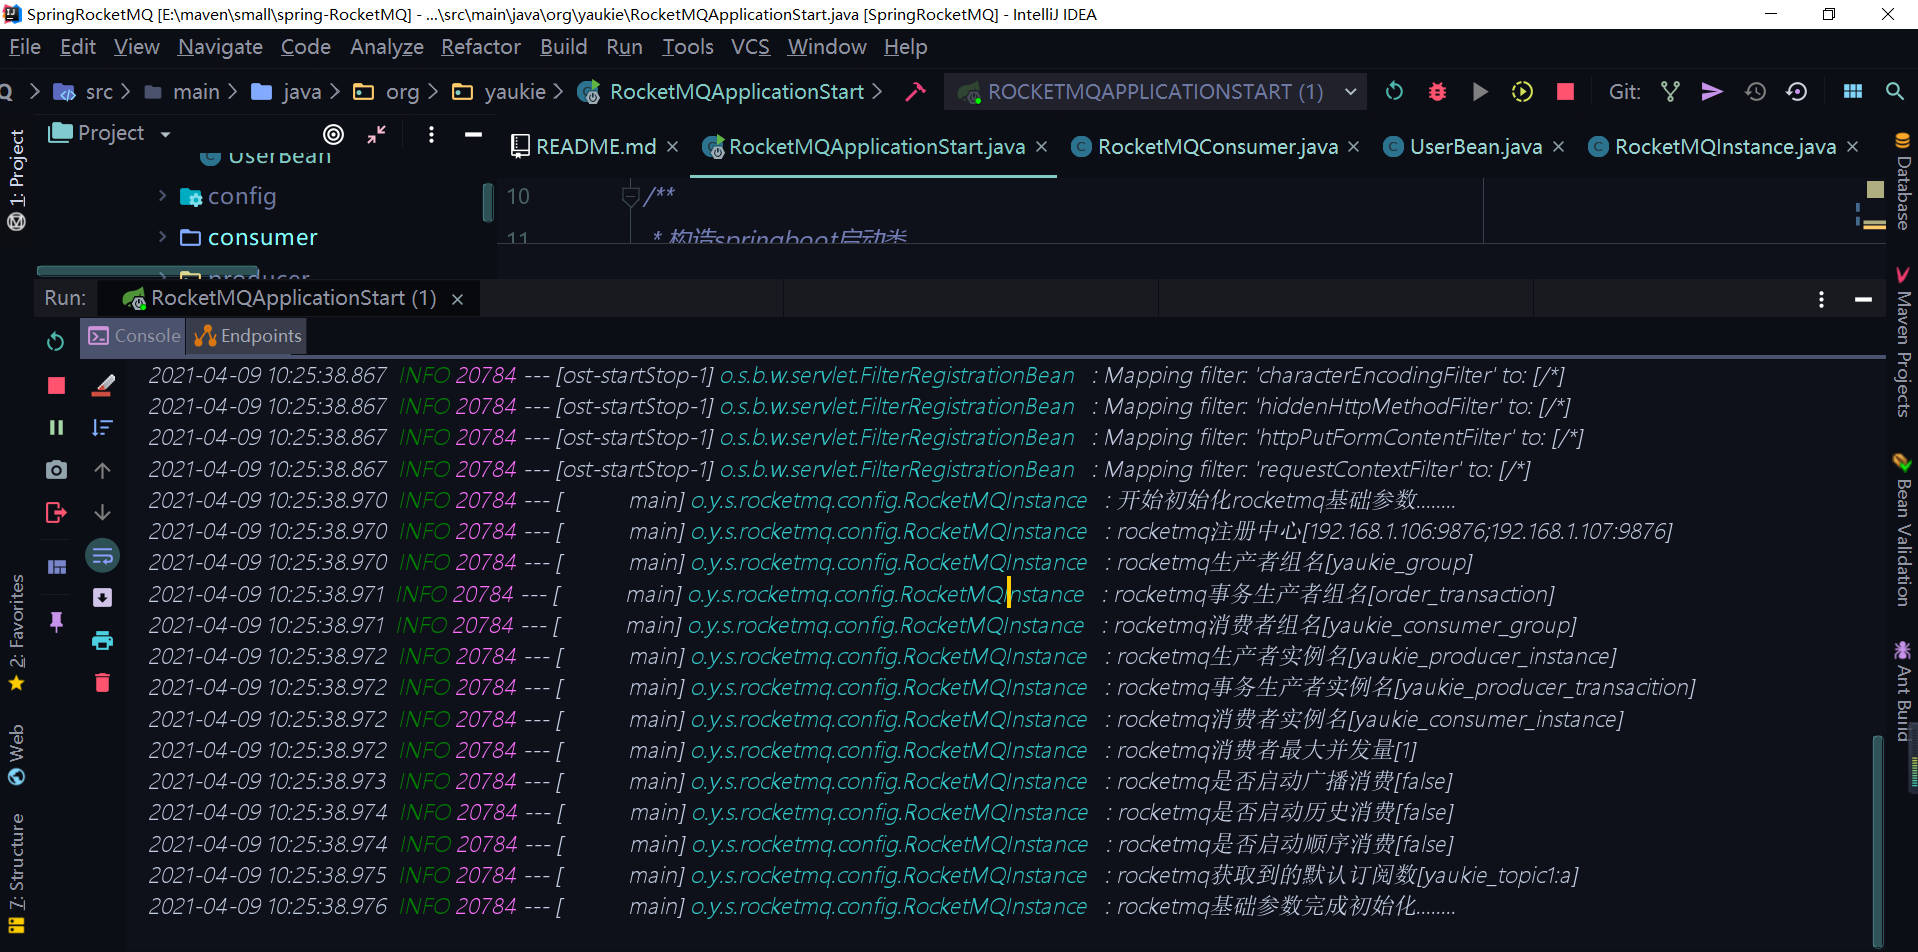Show Git history with the clock icon
This screenshot has width=1918, height=952.
(1755, 92)
